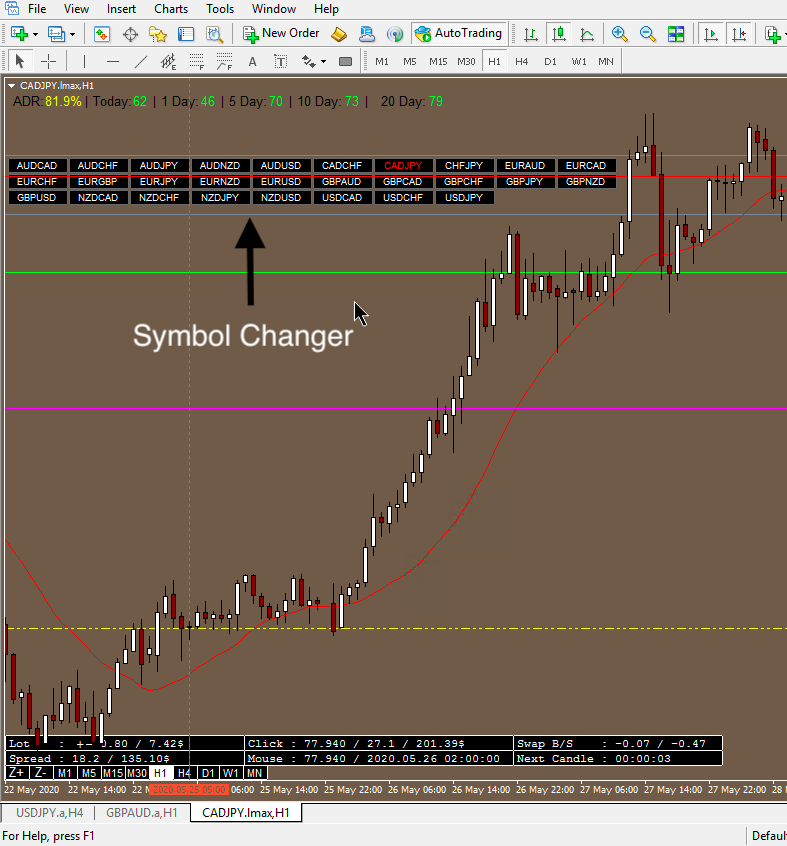The width and height of the screenshot is (787, 846).
Task: Collapse the CADJPY.lmax,H1 chart title triangle
Action: pyautogui.click(x=11, y=86)
